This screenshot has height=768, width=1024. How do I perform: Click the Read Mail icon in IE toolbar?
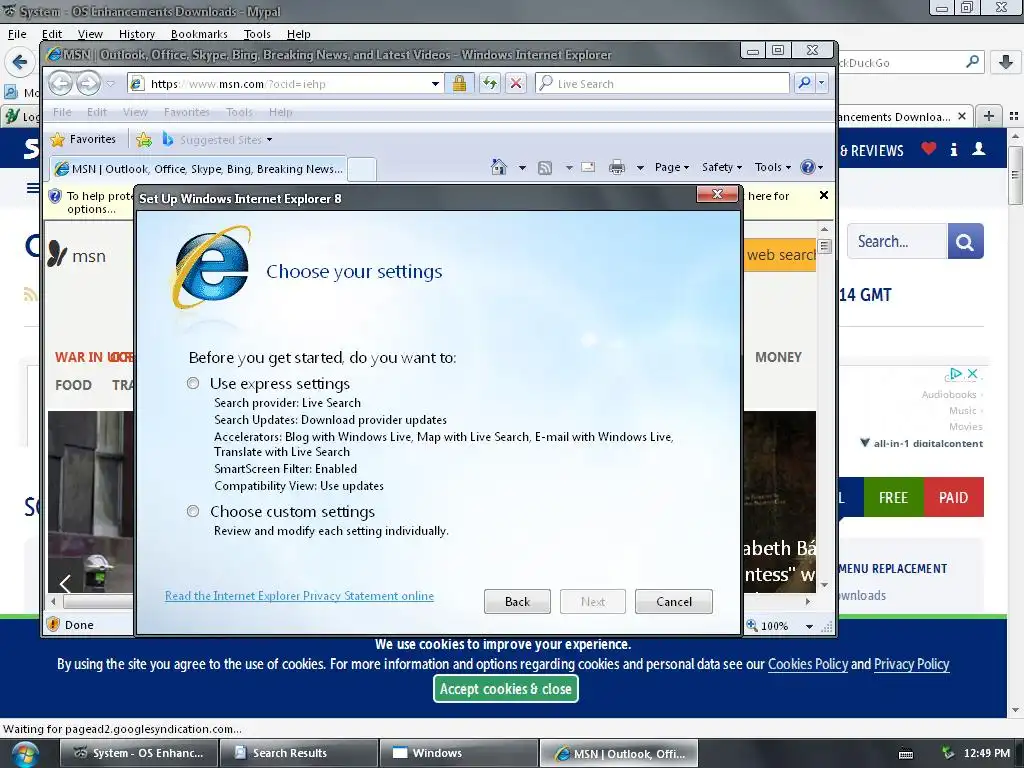(588, 167)
